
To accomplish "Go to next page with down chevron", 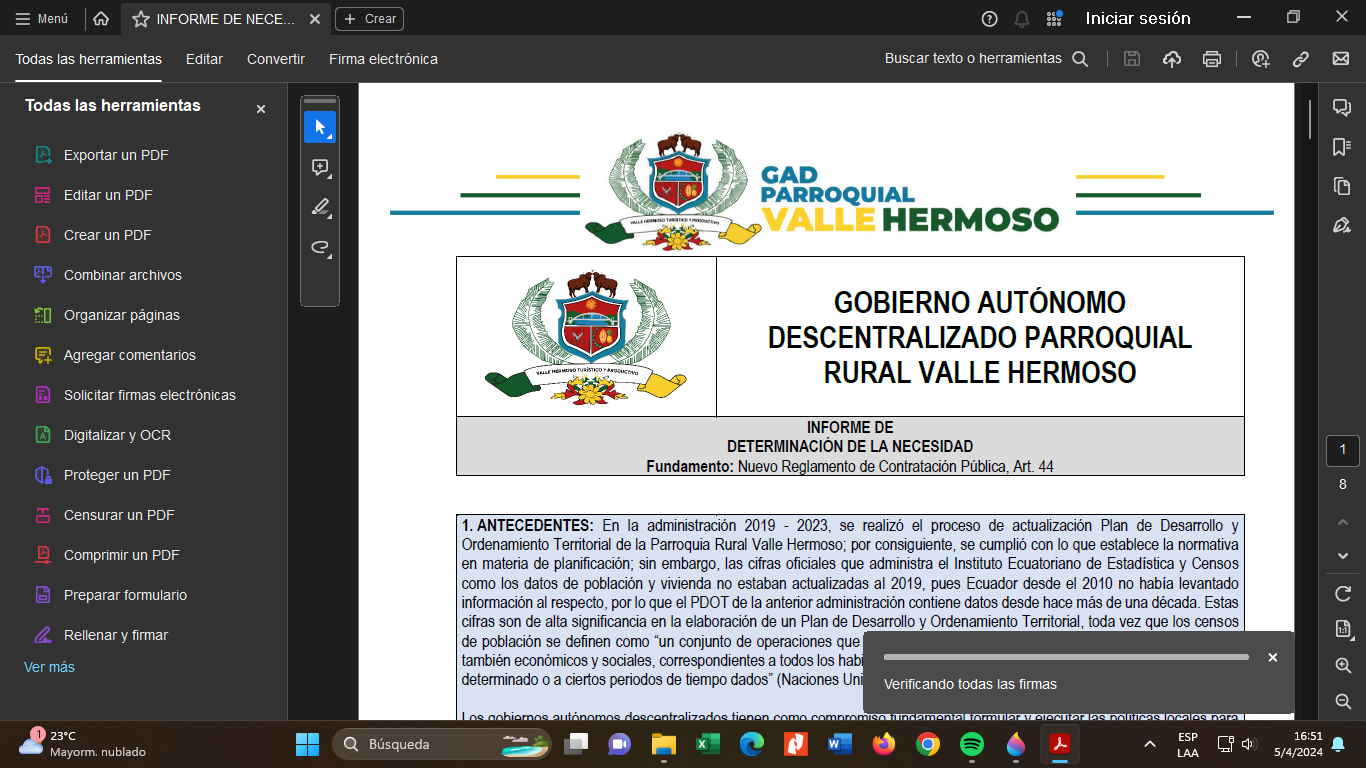I will (x=1342, y=556).
